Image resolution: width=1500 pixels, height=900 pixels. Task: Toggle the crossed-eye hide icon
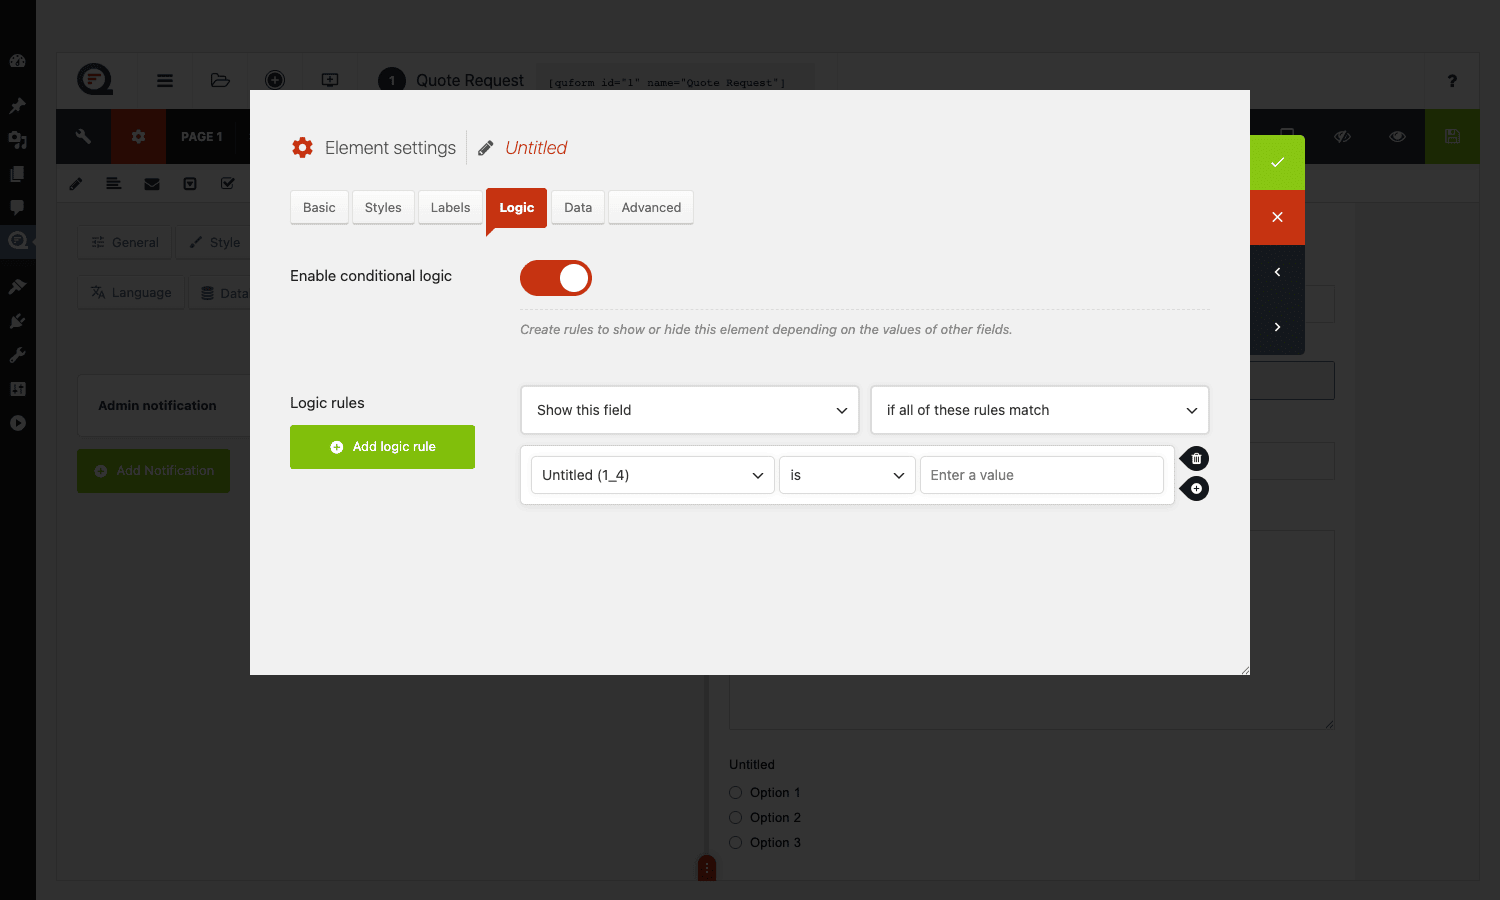pyautogui.click(x=1342, y=136)
